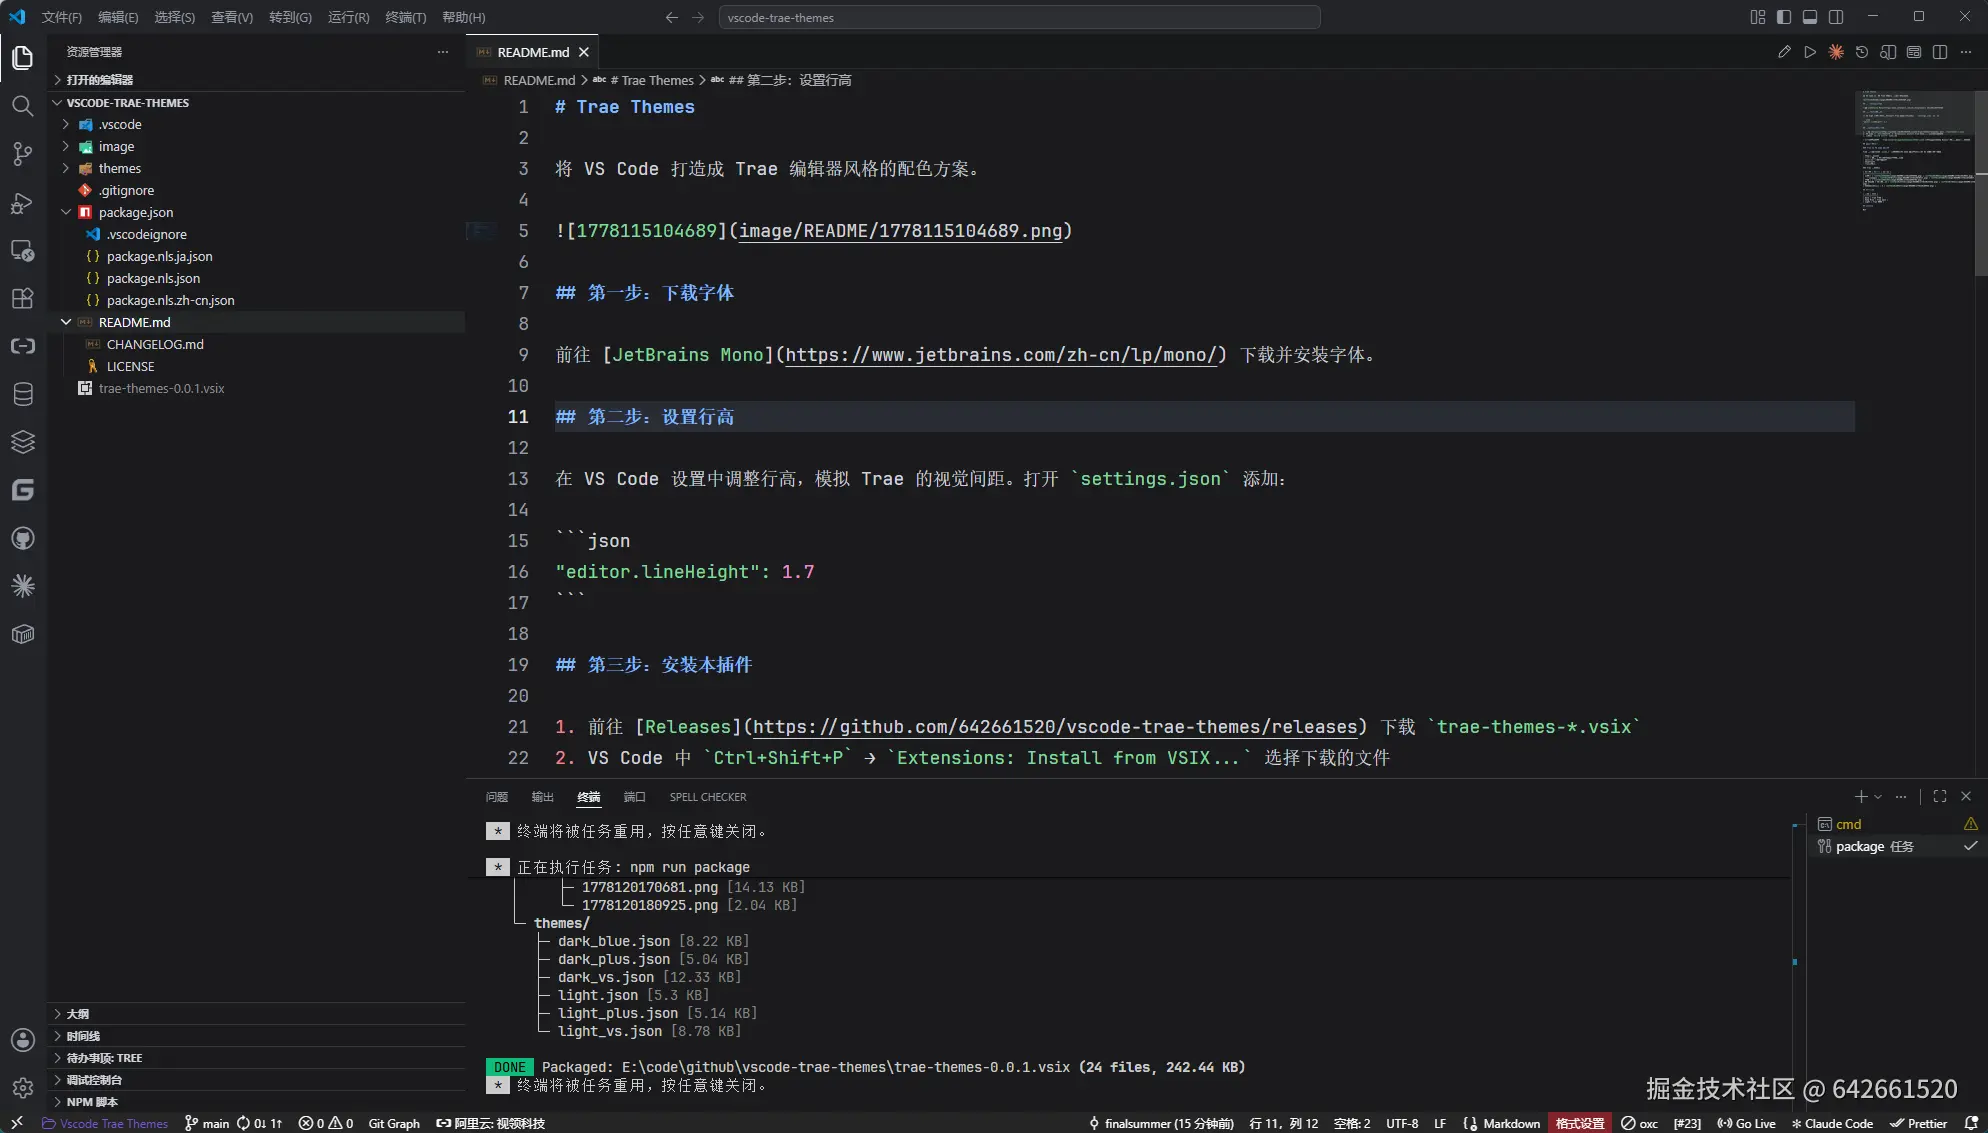This screenshot has height=1133, width=1988.
Task: Switch to the 输出 panel tab
Action: coord(543,797)
